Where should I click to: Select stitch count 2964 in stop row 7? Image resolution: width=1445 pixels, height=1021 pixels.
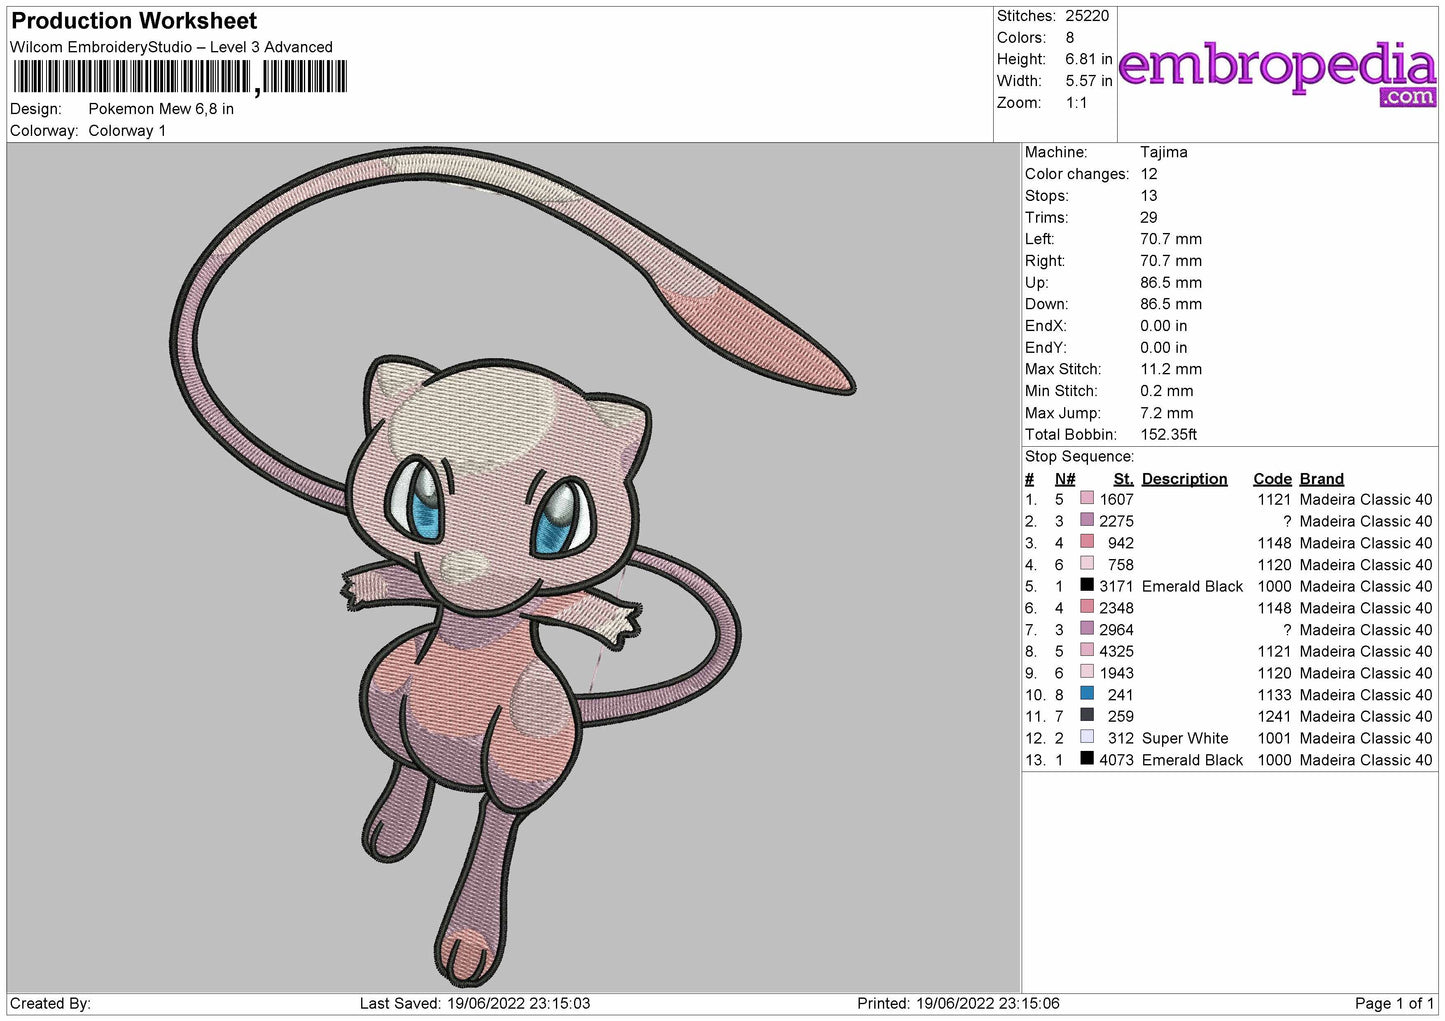(x=1116, y=630)
